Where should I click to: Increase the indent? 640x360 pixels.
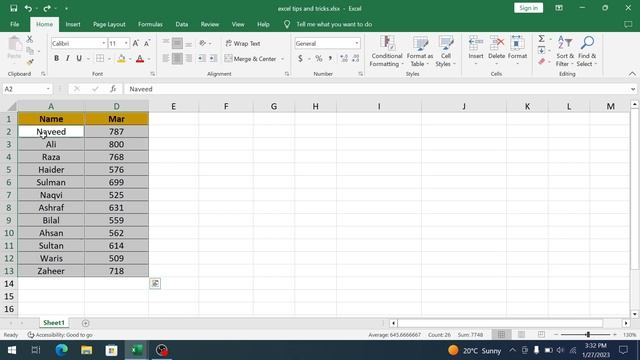click(213, 59)
